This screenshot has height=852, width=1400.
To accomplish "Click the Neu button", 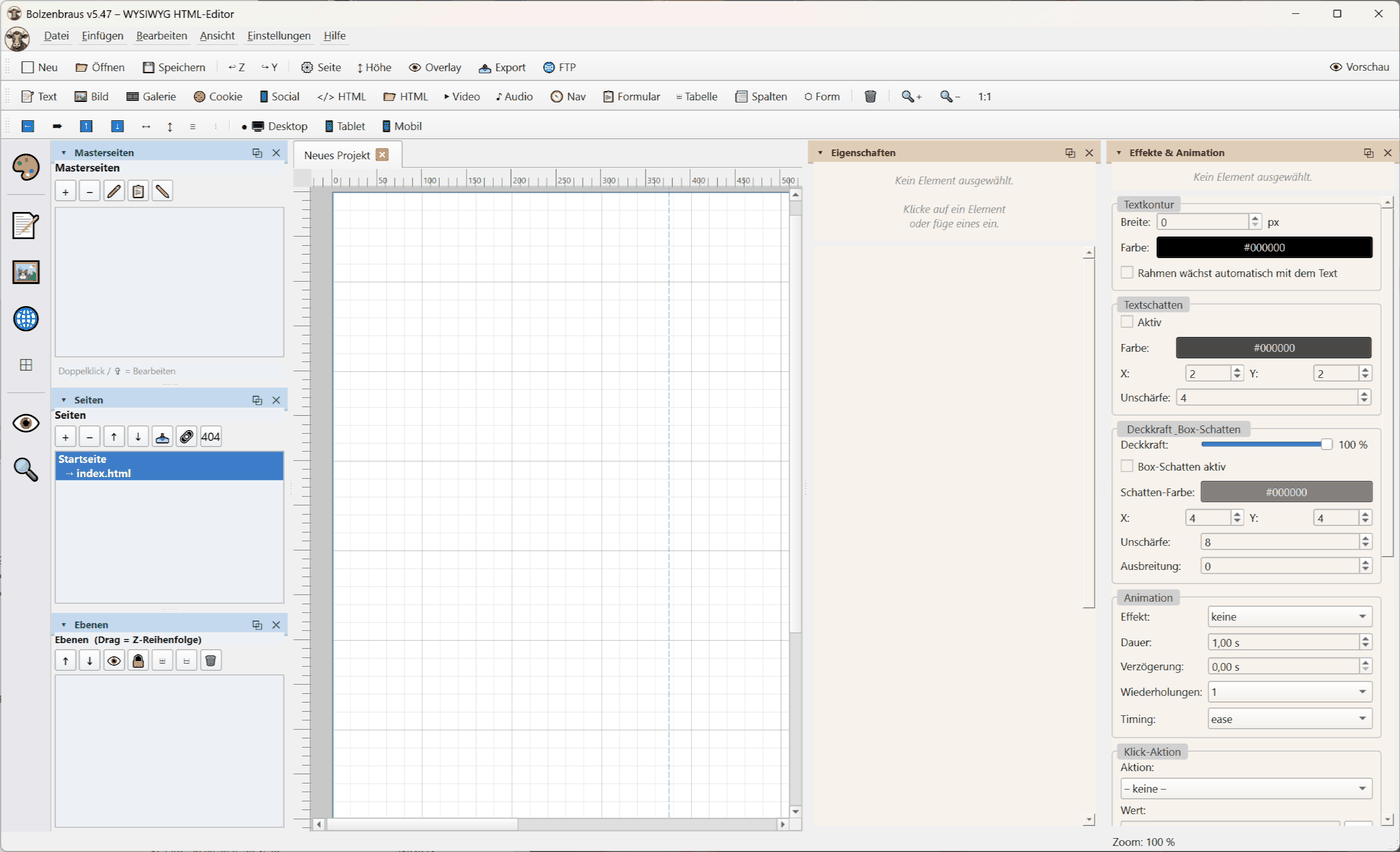I will tap(40, 67).
